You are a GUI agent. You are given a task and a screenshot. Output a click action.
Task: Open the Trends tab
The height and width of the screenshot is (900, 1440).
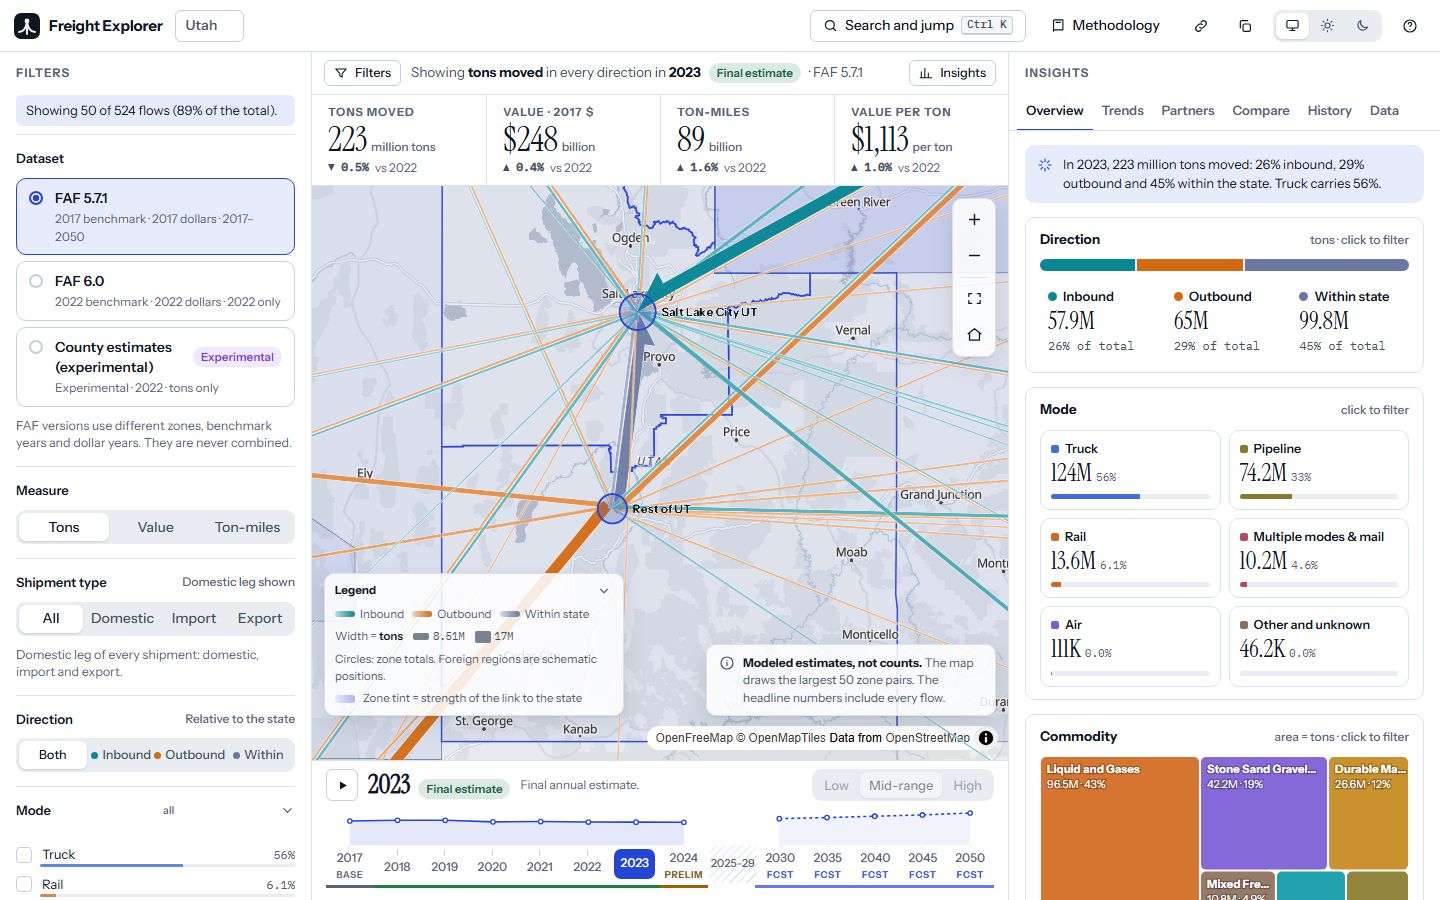(x=1122, y=111)
